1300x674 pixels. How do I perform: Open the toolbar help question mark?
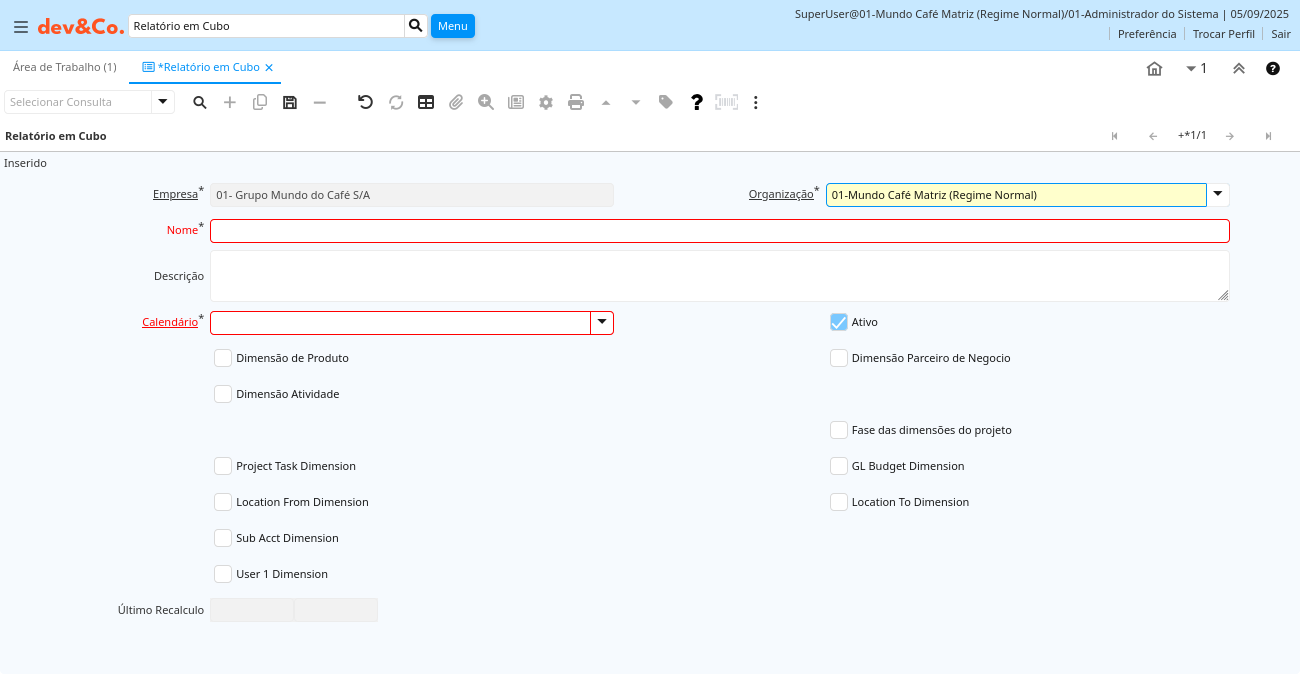[x=697, y=102]
